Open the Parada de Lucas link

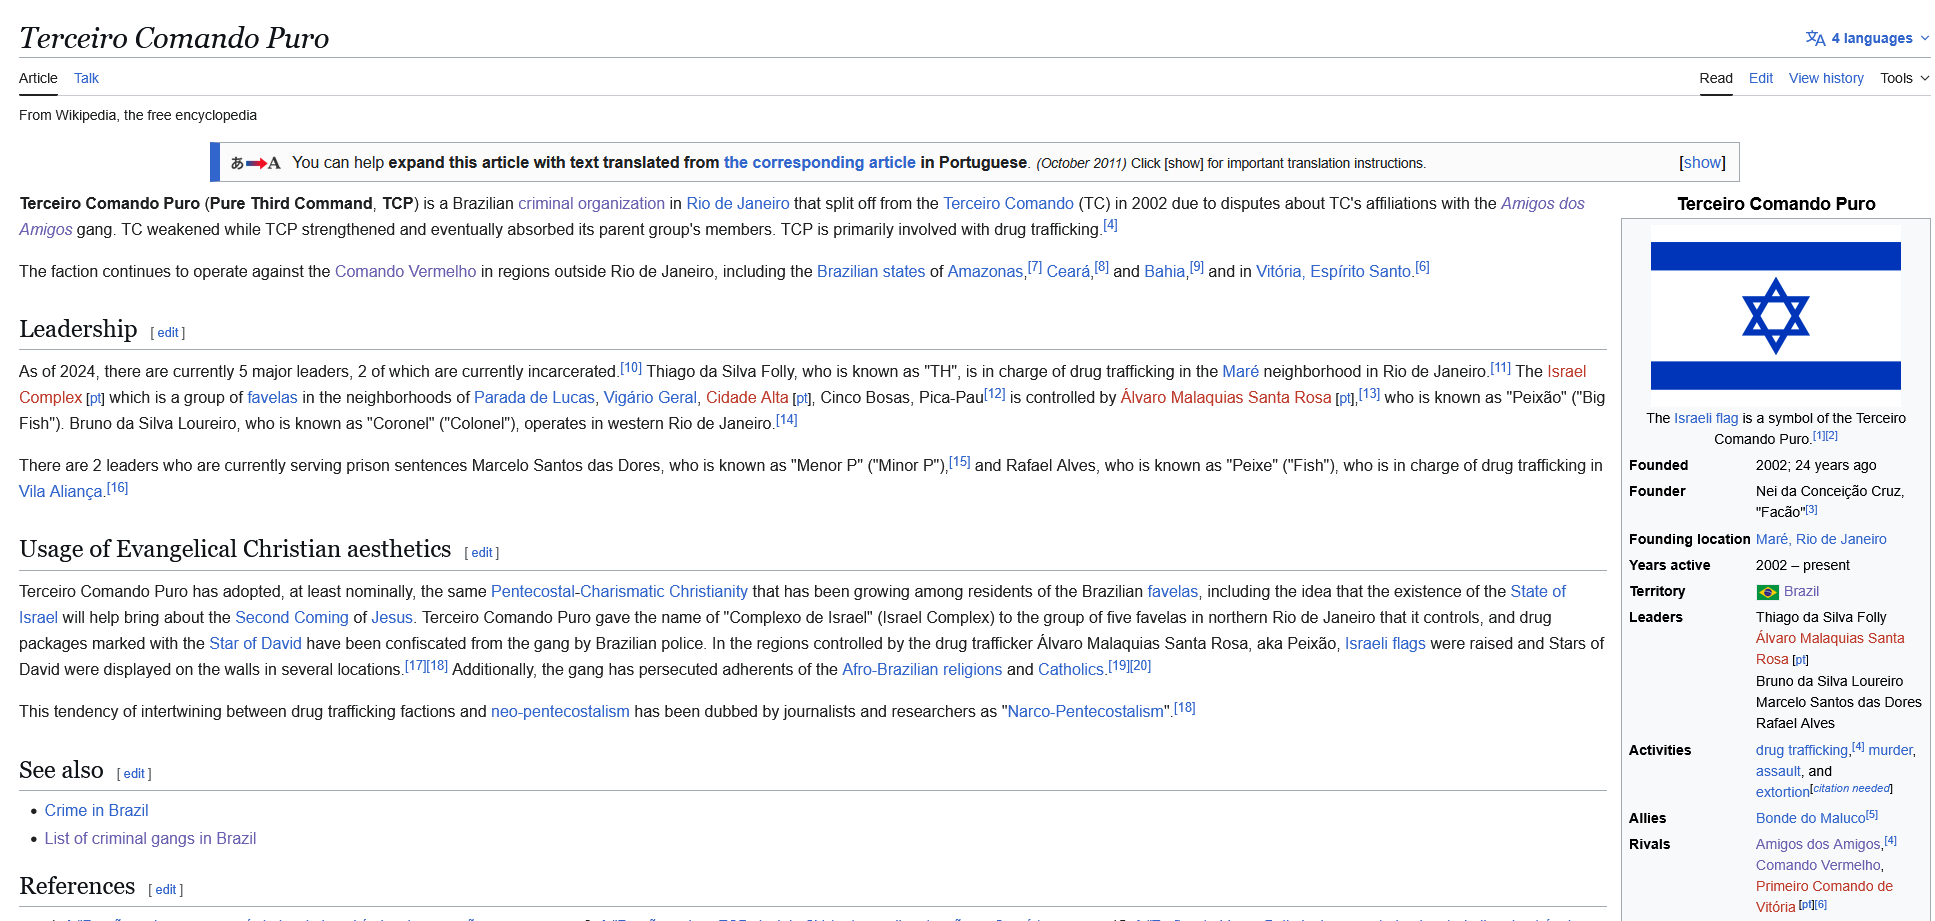534,398
